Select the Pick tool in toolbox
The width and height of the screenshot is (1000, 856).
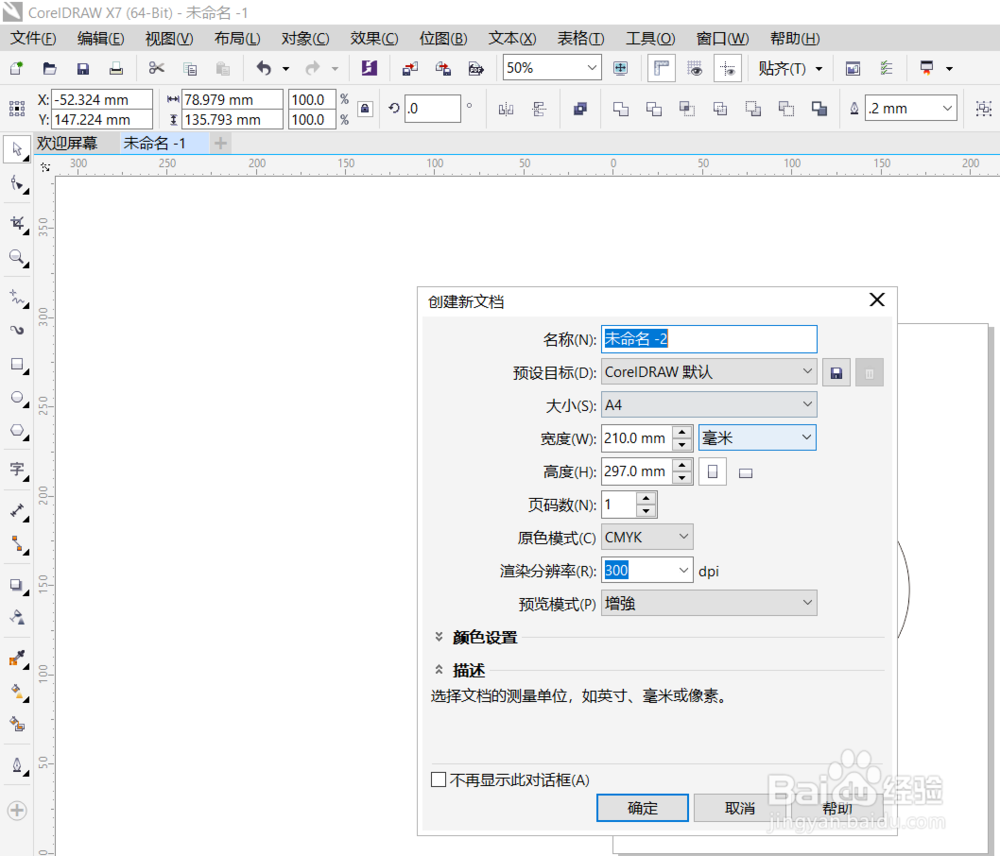tap(17, 149)
